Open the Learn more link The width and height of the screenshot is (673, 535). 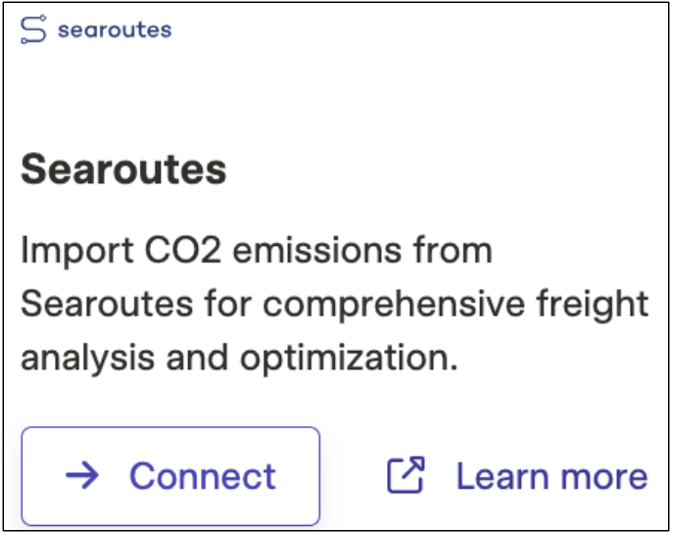pos(518,475)
